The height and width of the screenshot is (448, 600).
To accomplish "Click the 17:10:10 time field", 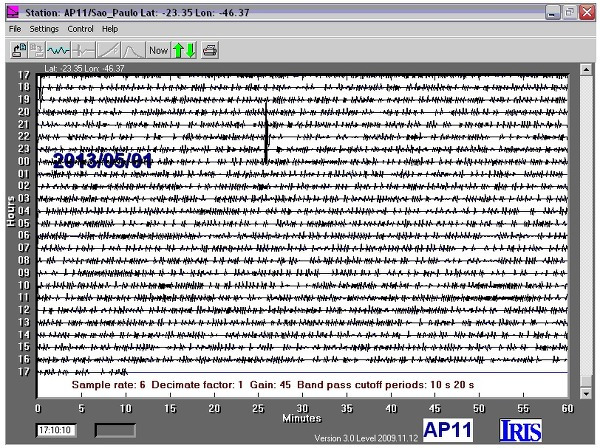I will click(56, 430).
